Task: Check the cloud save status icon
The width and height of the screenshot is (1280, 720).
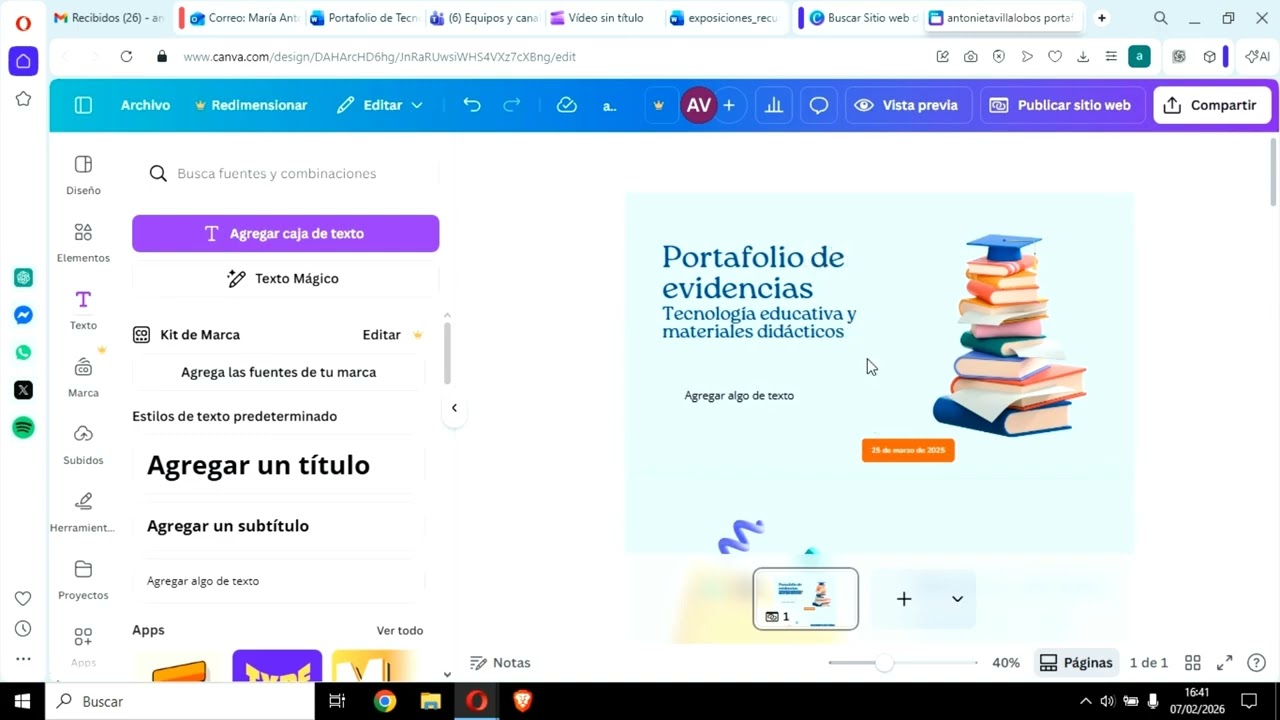Action: pos(567,105)
